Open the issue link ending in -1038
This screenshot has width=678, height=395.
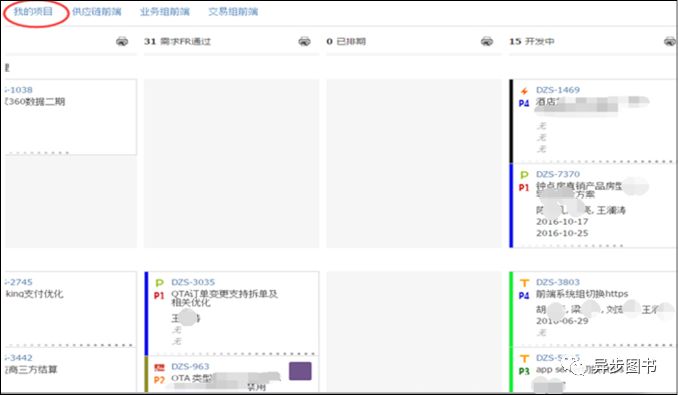[19, 90]
